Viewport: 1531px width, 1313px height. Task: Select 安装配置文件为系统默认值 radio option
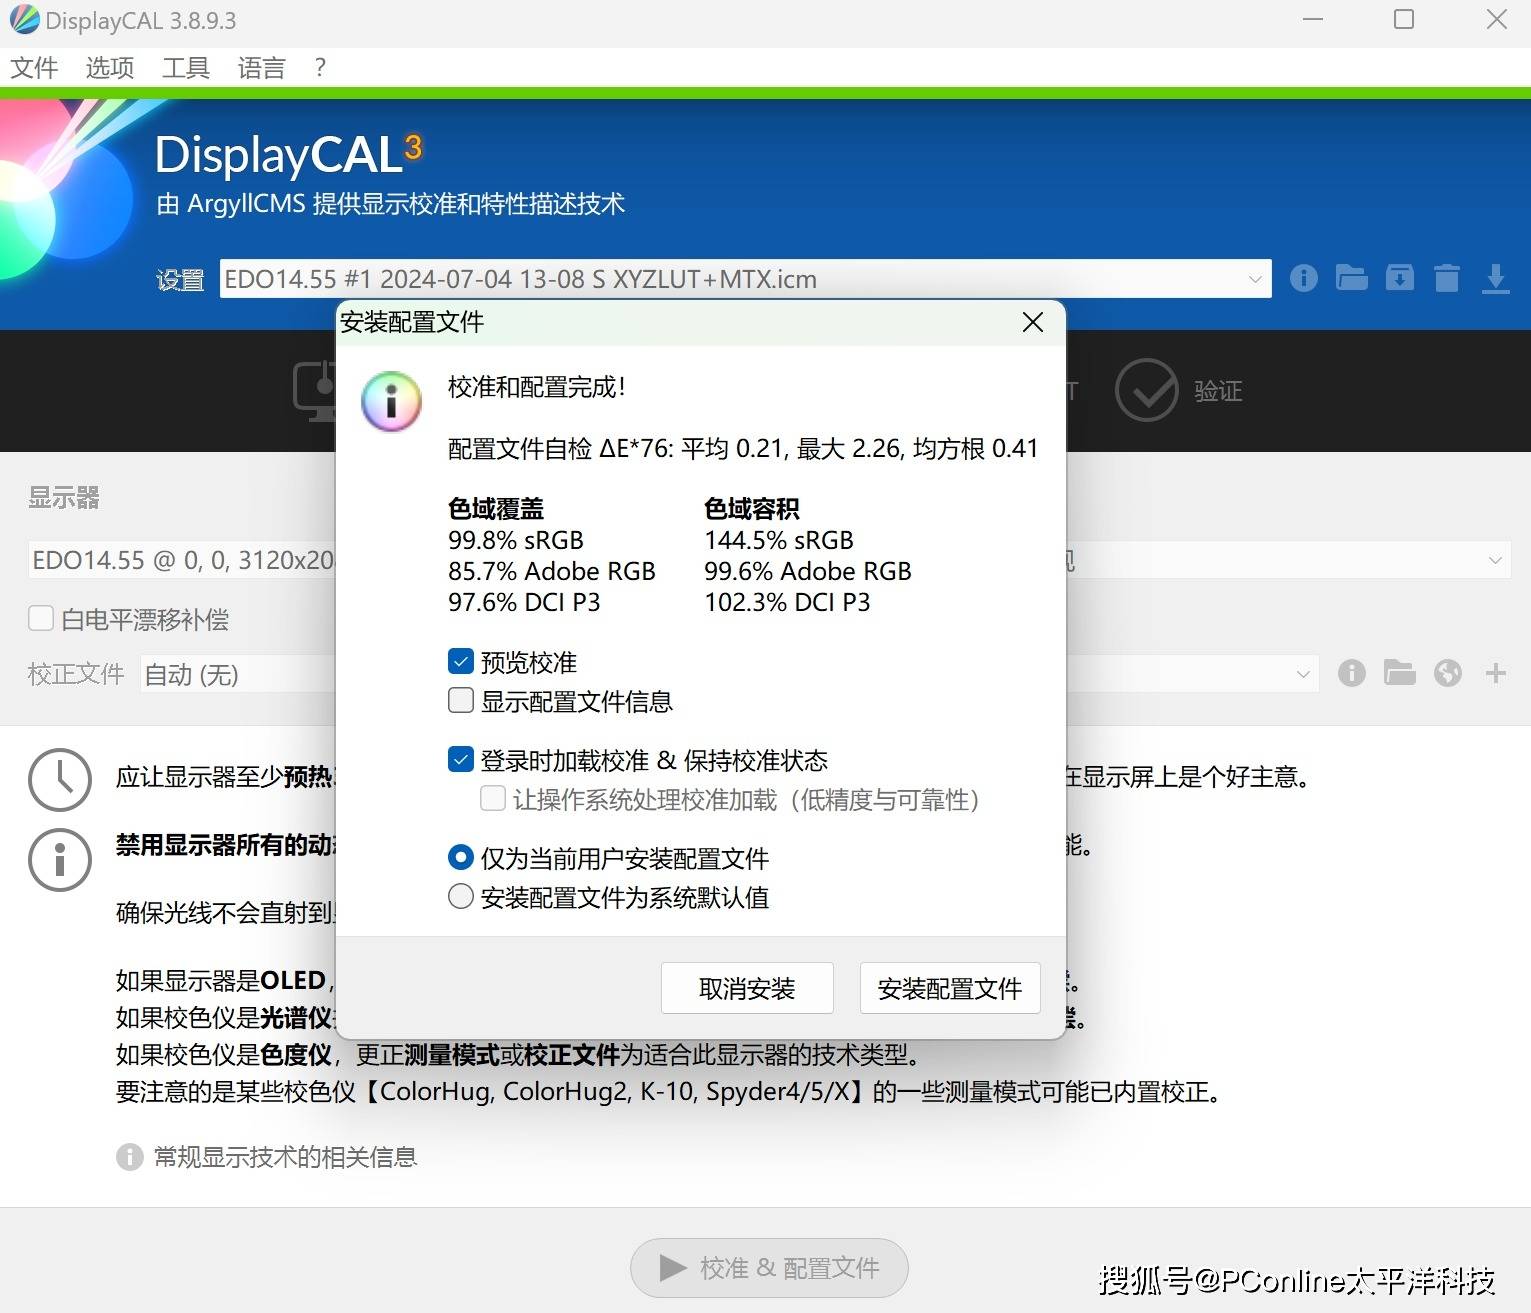[x=461, y=897]
